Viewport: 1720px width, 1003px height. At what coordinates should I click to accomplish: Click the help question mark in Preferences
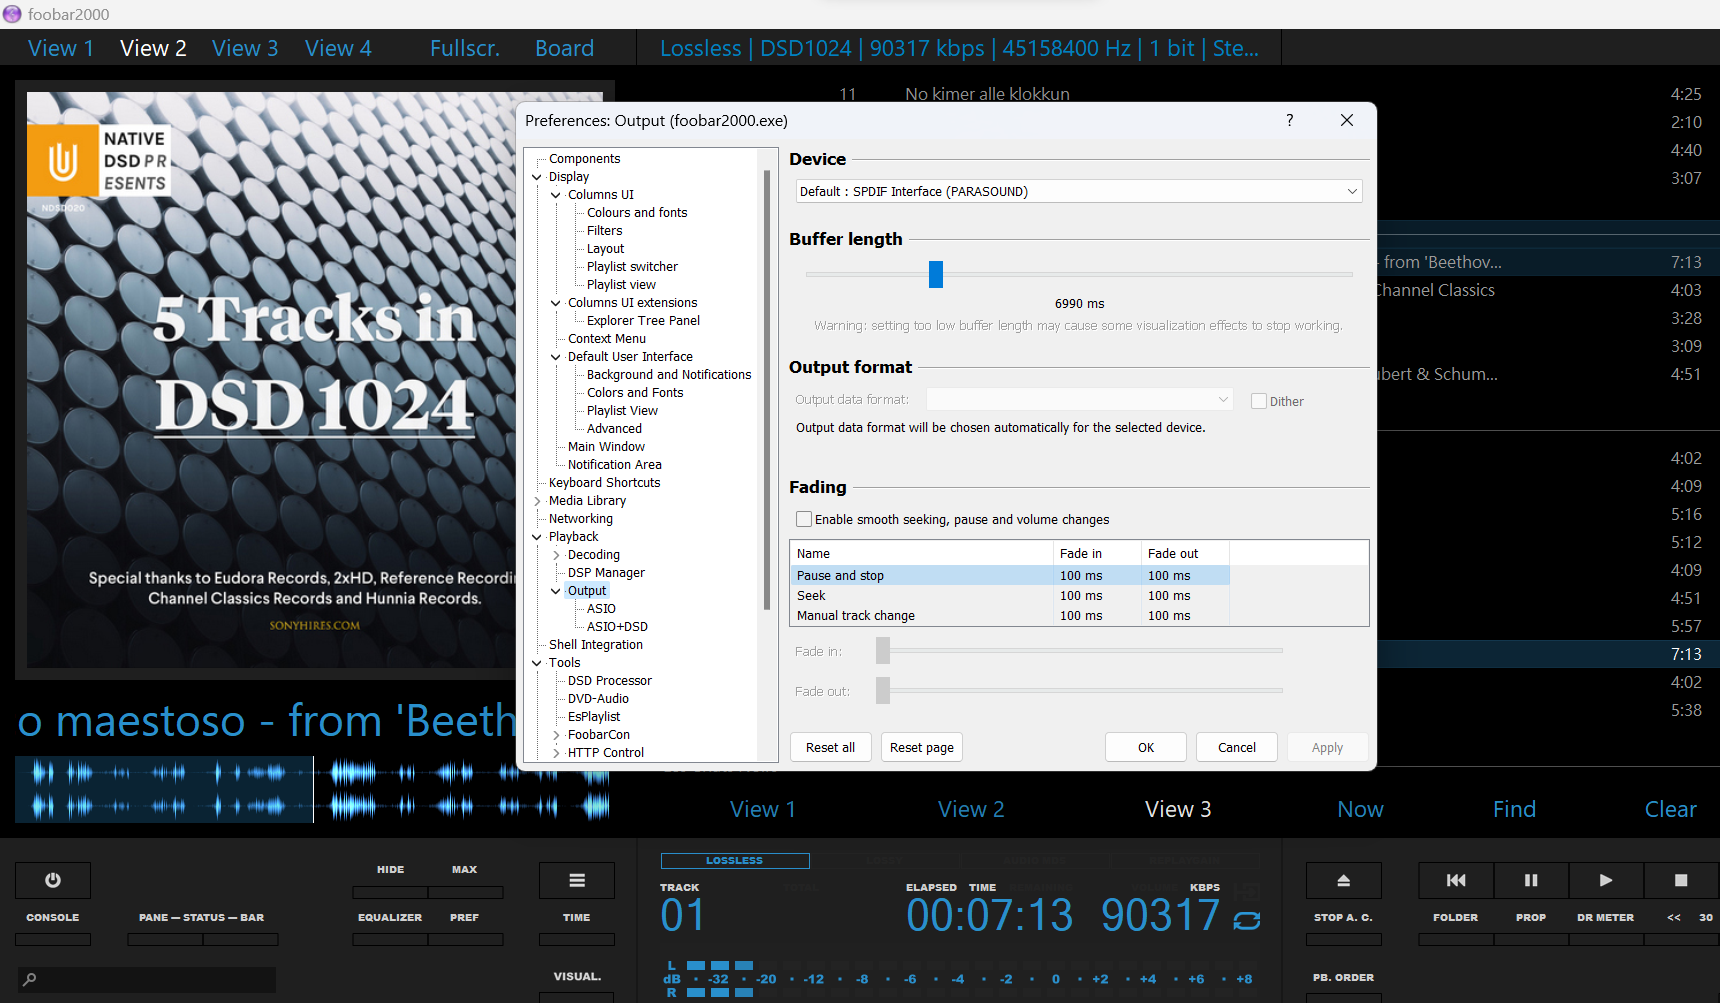1290,120
